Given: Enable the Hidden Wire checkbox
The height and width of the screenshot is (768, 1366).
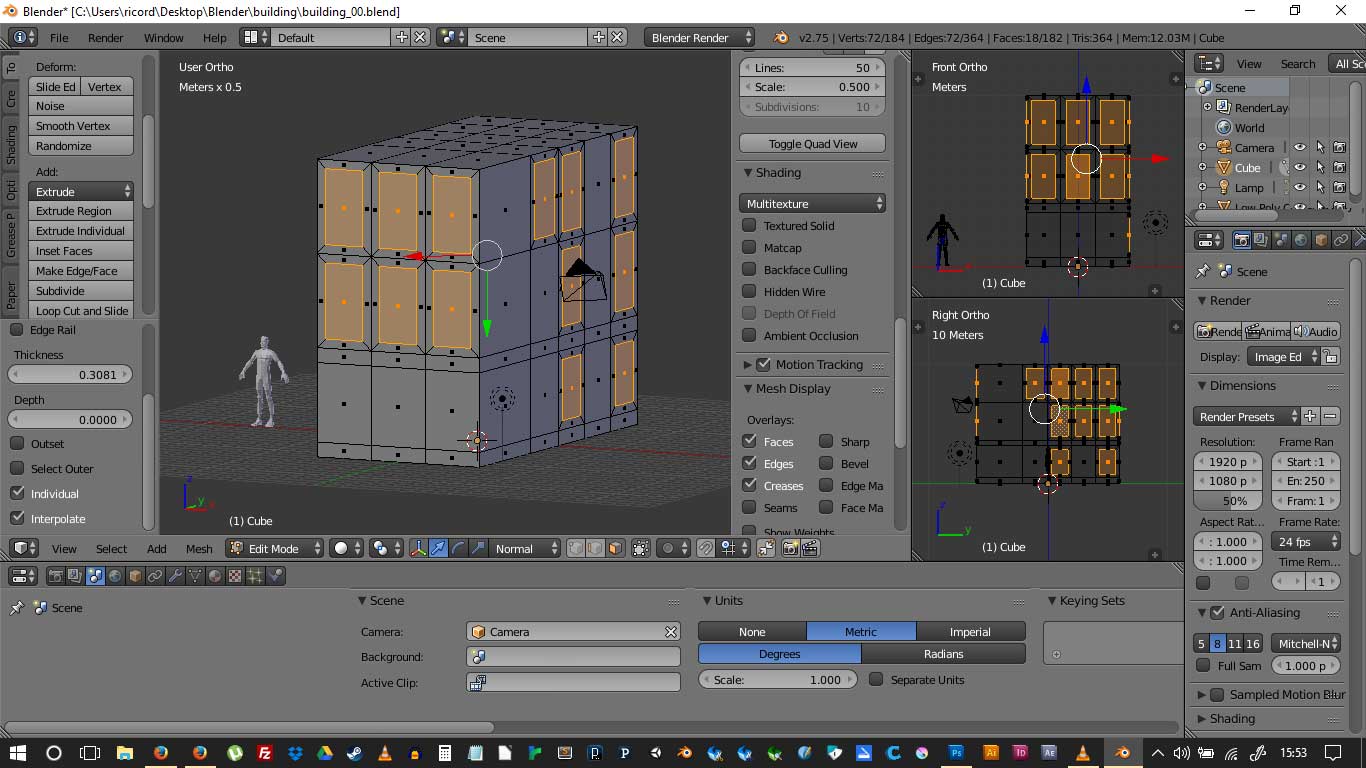Looking at the screenshot, I should coord(749,292).
